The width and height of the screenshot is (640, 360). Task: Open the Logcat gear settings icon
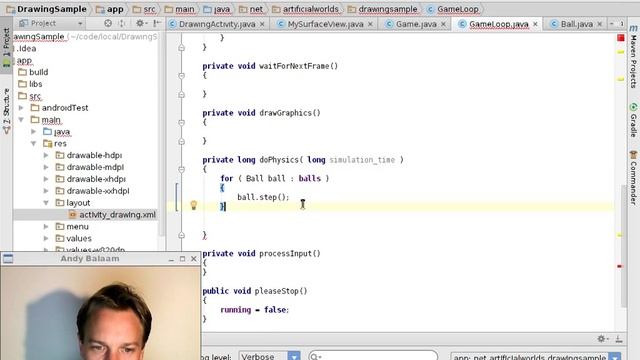tap(601, 338)
